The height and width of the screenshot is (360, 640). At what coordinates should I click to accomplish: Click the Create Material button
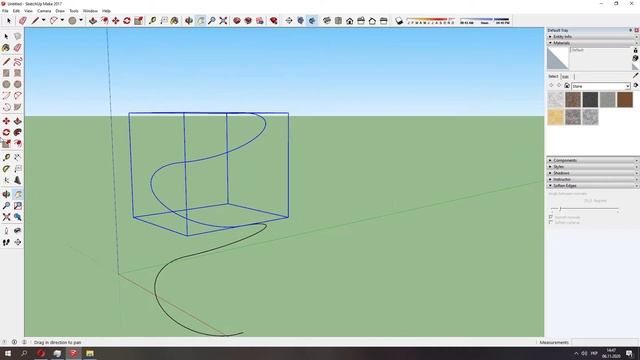[636, 58]
